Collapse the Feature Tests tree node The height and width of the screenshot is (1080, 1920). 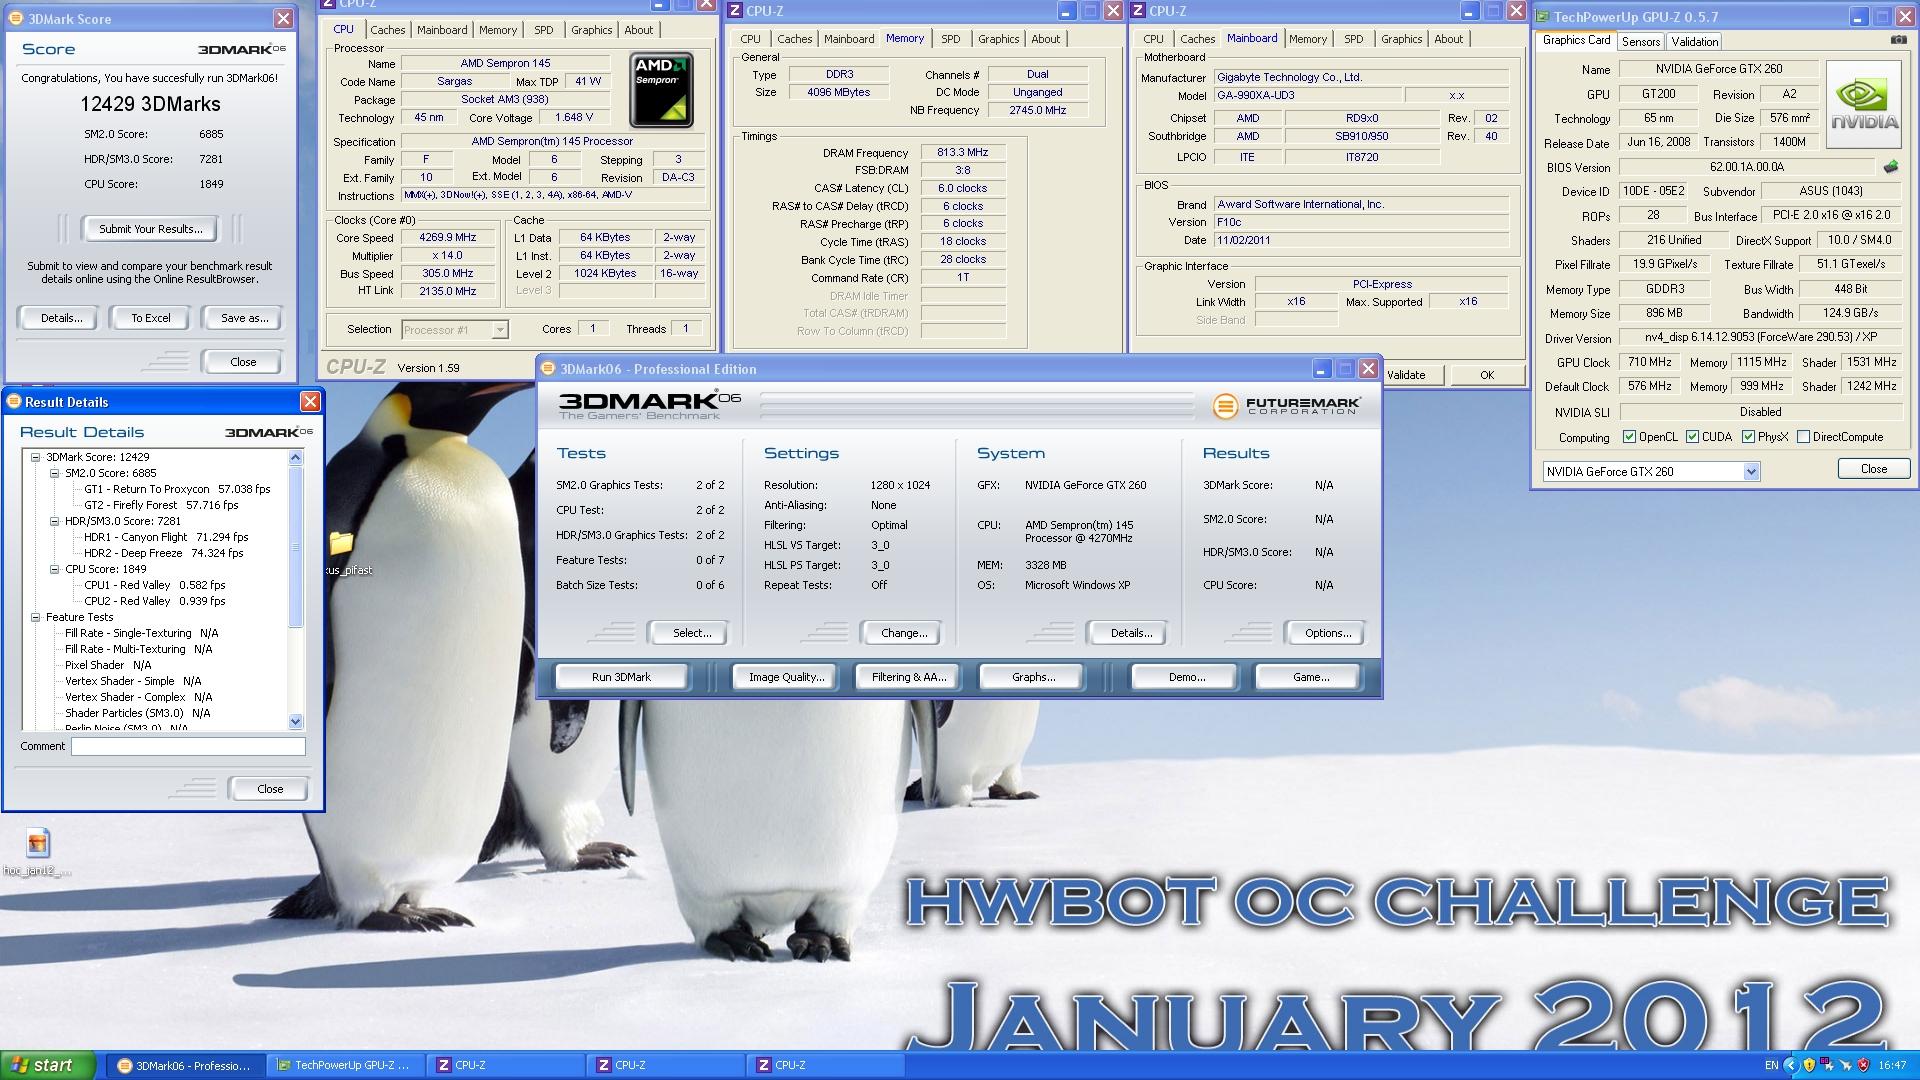35,617
